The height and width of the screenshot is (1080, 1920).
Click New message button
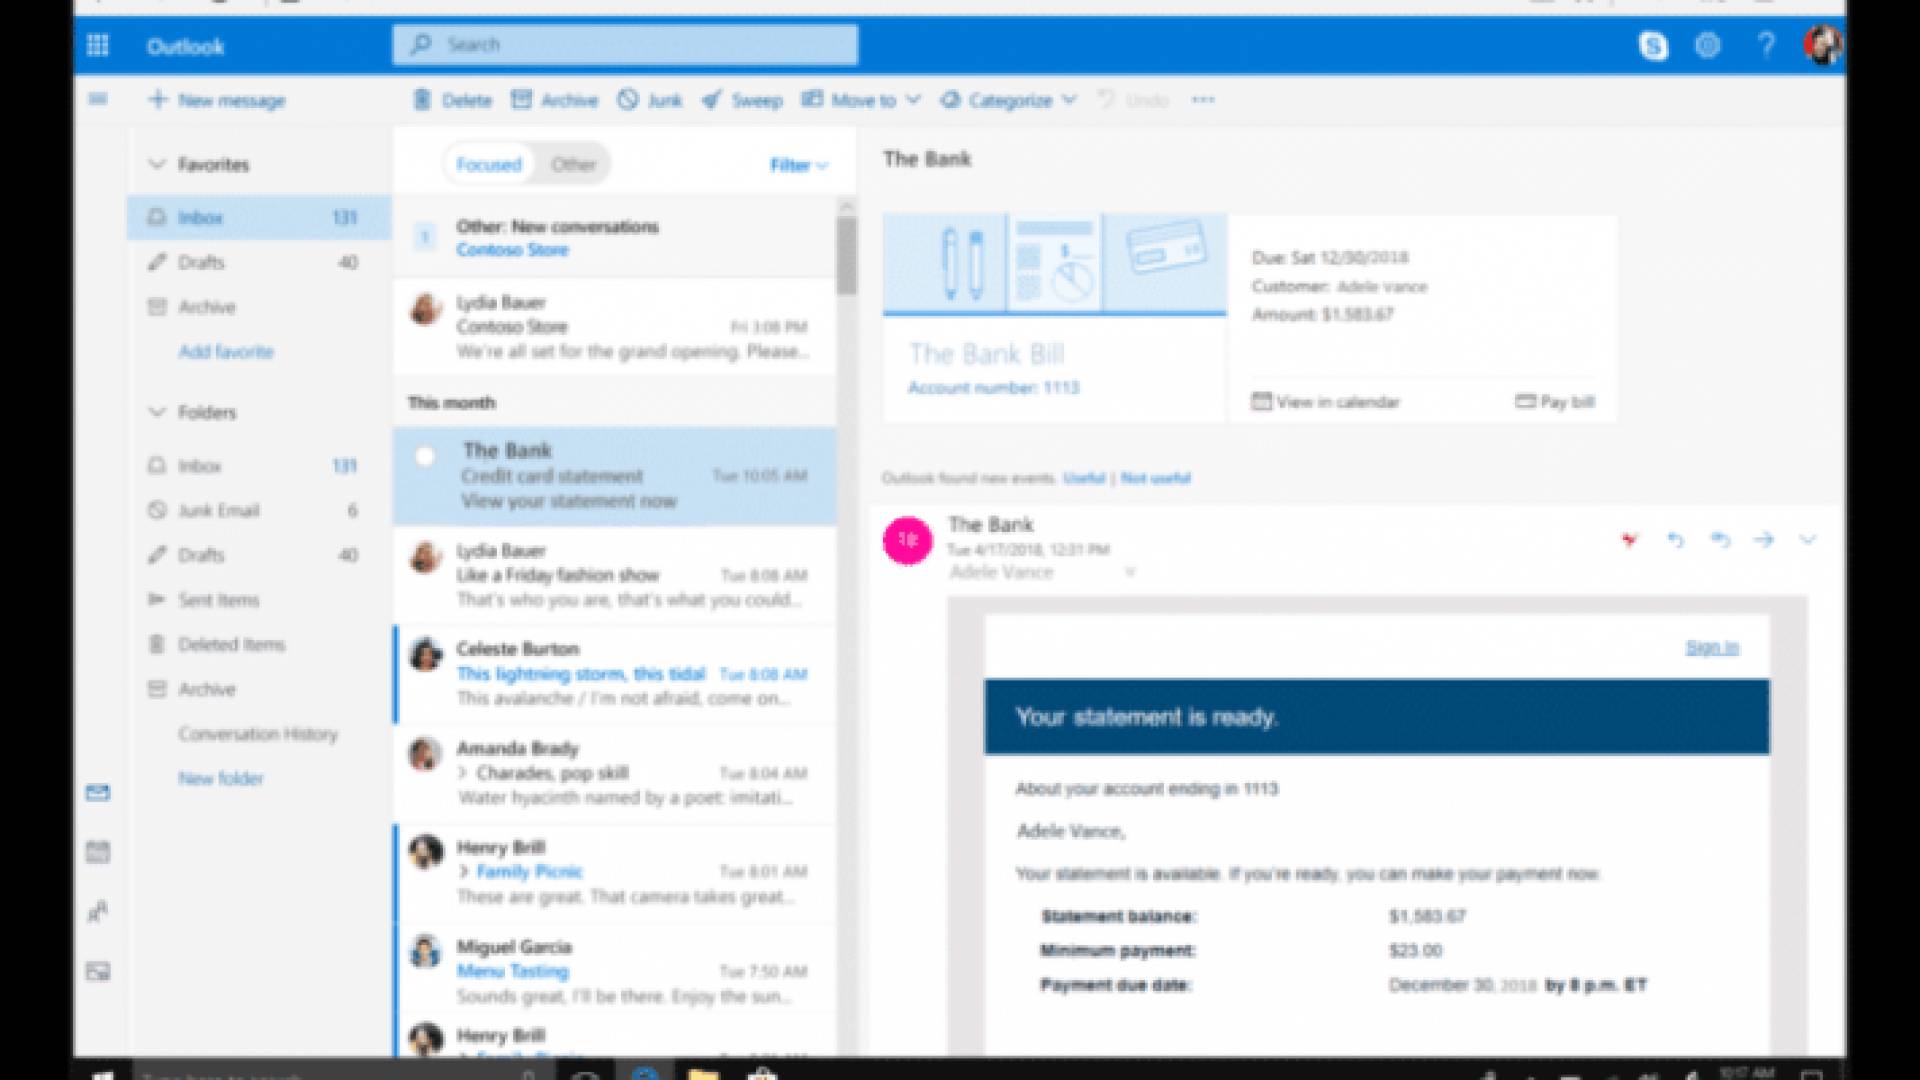[x=217, y=100]
